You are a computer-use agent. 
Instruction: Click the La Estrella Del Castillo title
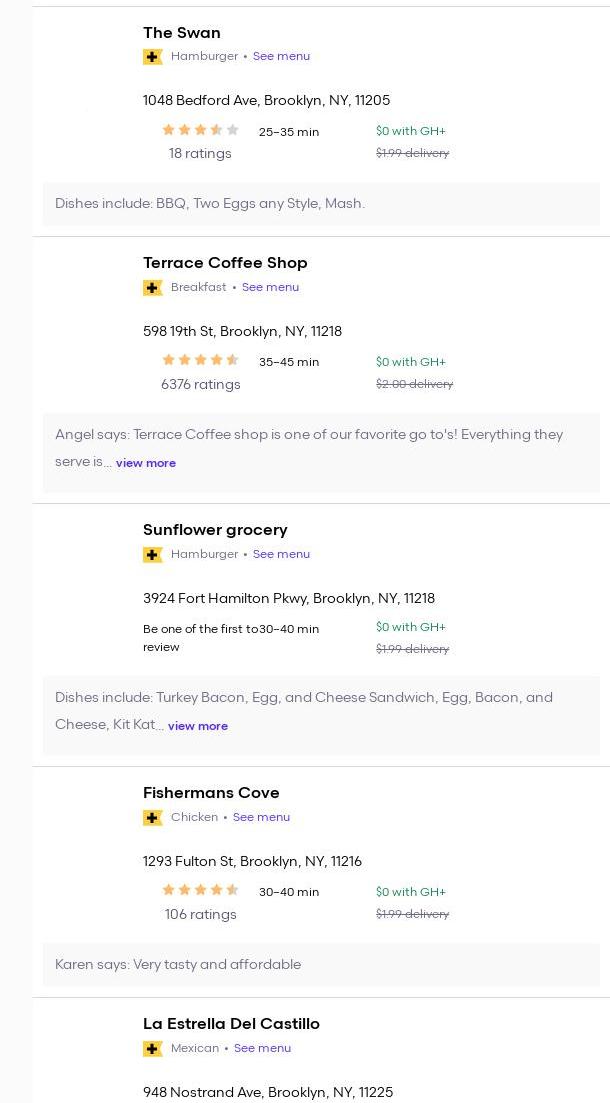point(231,1024)
